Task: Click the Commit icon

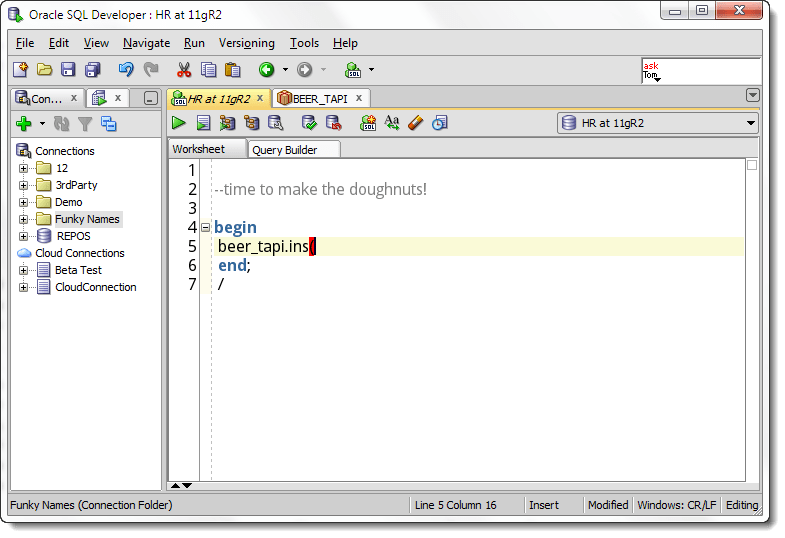Action: pos(309,123)
